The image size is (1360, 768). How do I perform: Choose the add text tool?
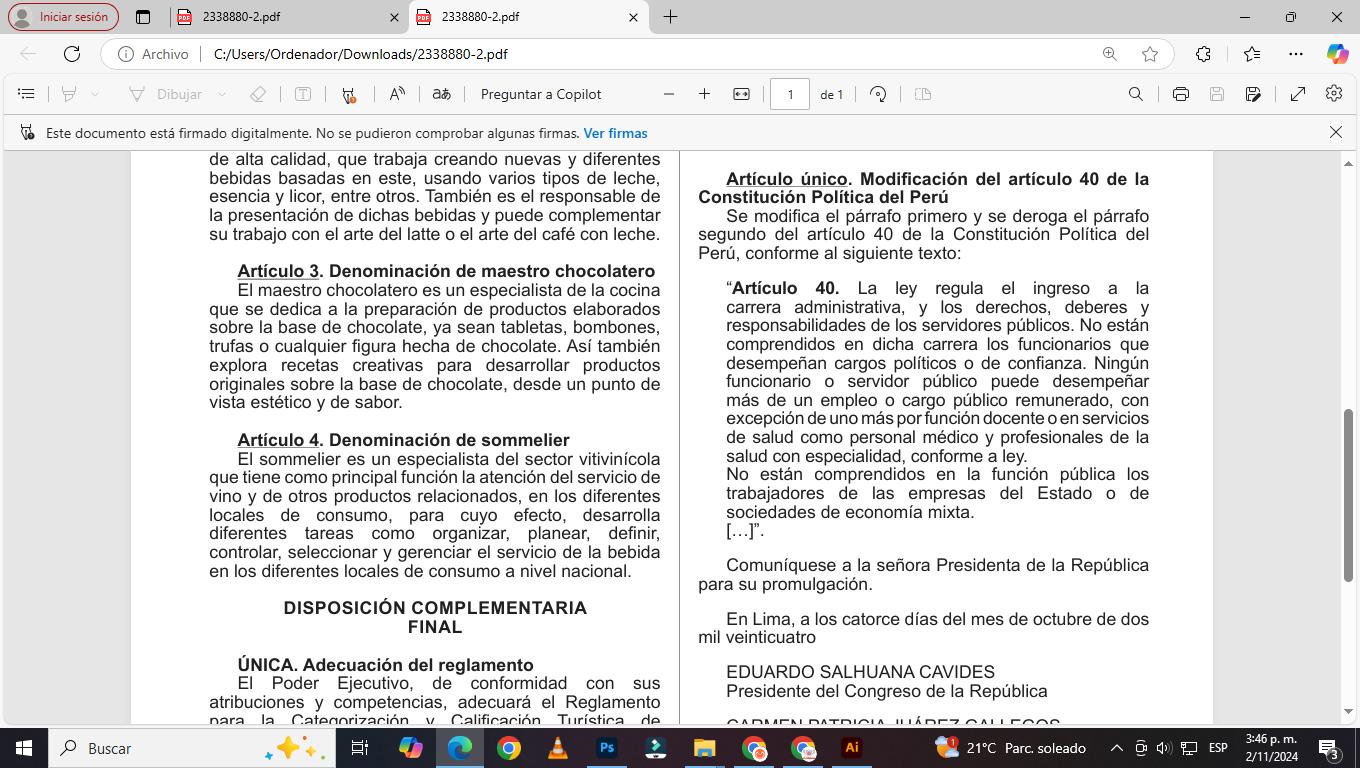click(x=303, y=94)
